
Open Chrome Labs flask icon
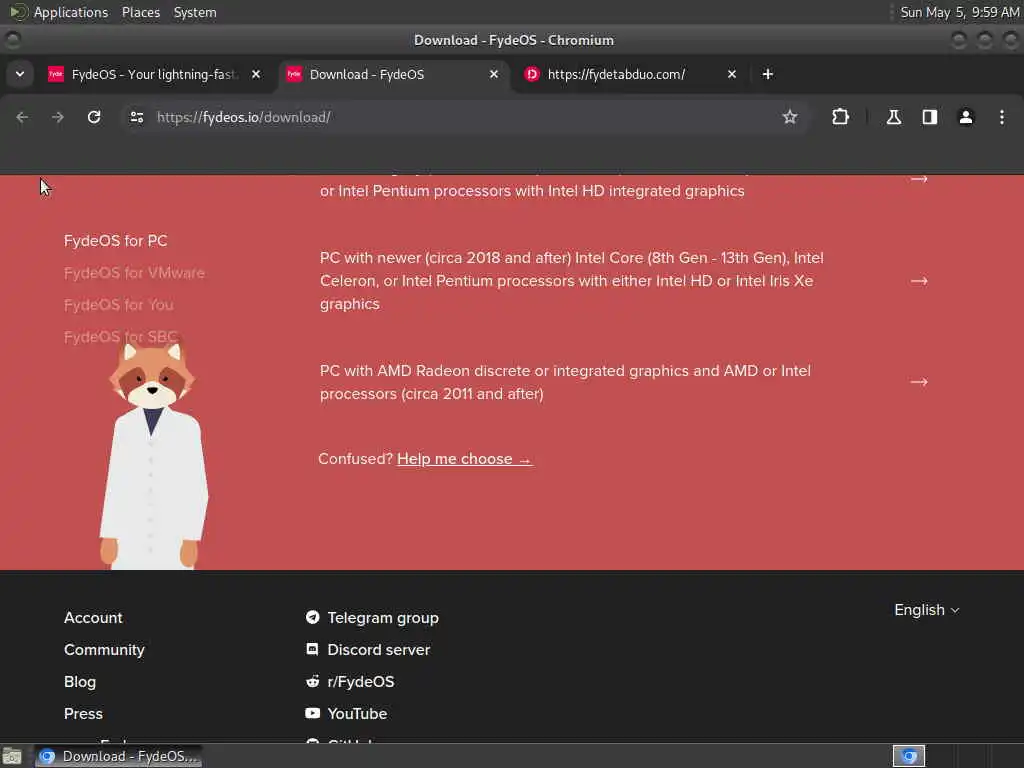point(893,117)
